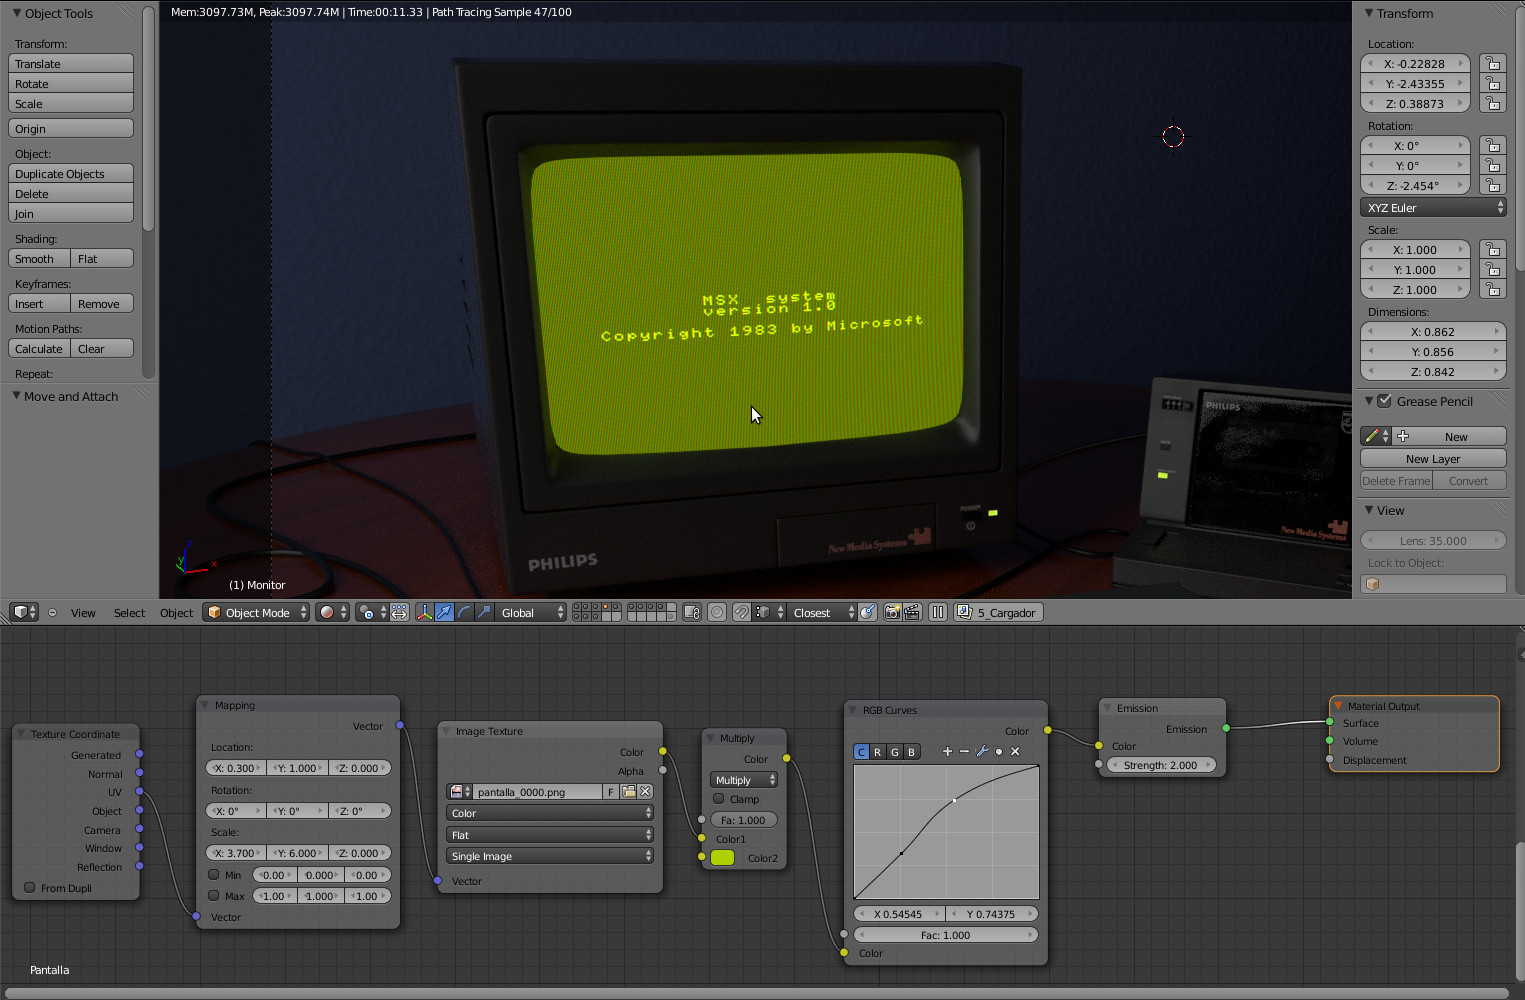The image size is (1525, 1000).
Task: Set shading to Smooth
Action: click(39, 258)
